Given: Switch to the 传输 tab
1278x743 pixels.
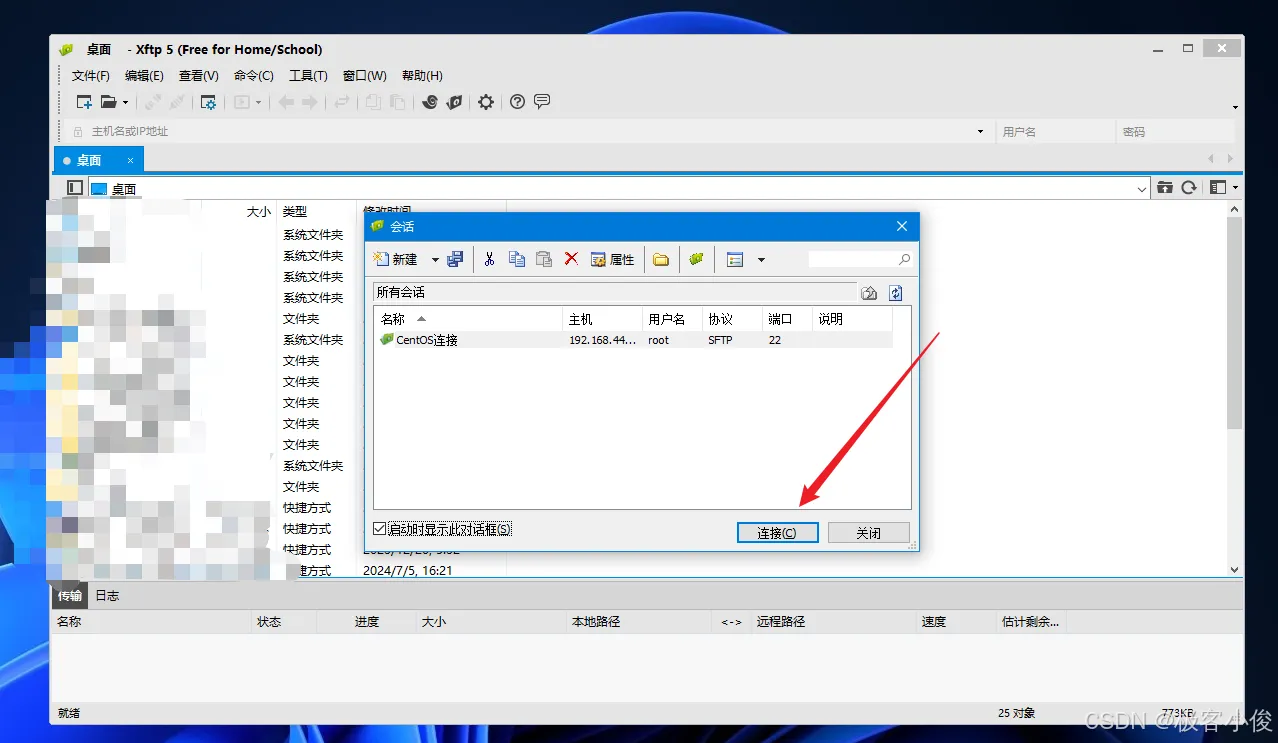Looking at the screenshot, I should point(70,595).
